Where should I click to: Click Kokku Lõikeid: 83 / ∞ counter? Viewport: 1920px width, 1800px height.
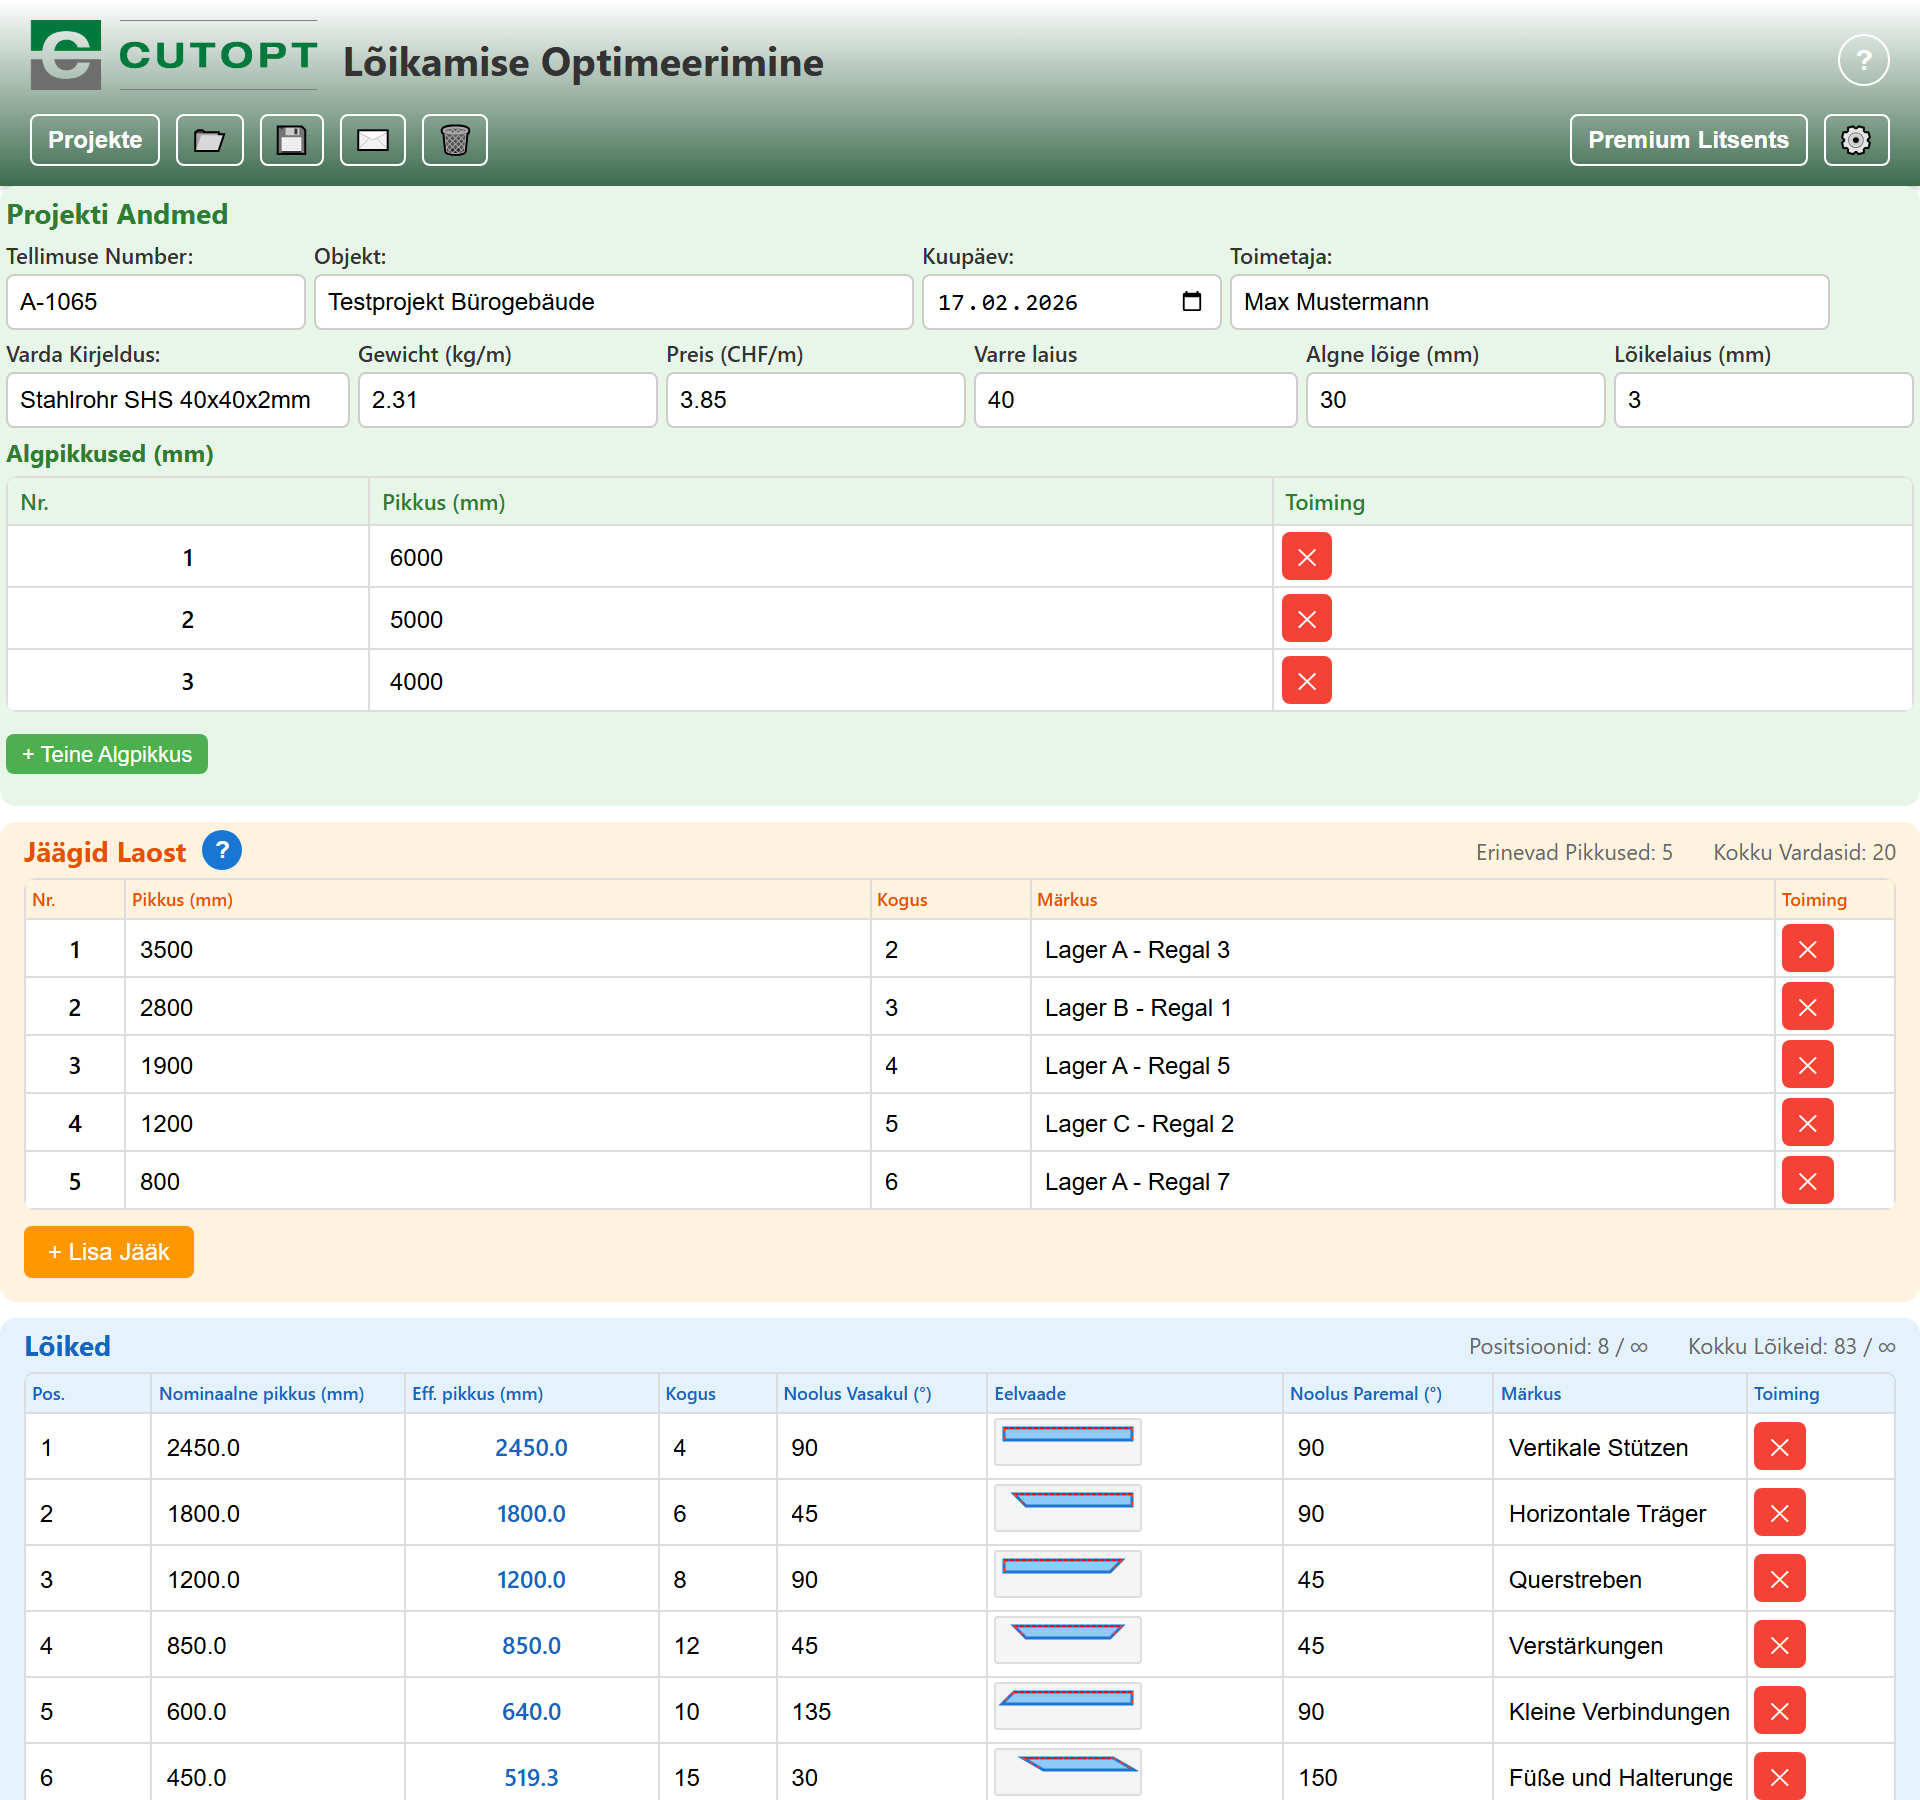point(1791,1346)
